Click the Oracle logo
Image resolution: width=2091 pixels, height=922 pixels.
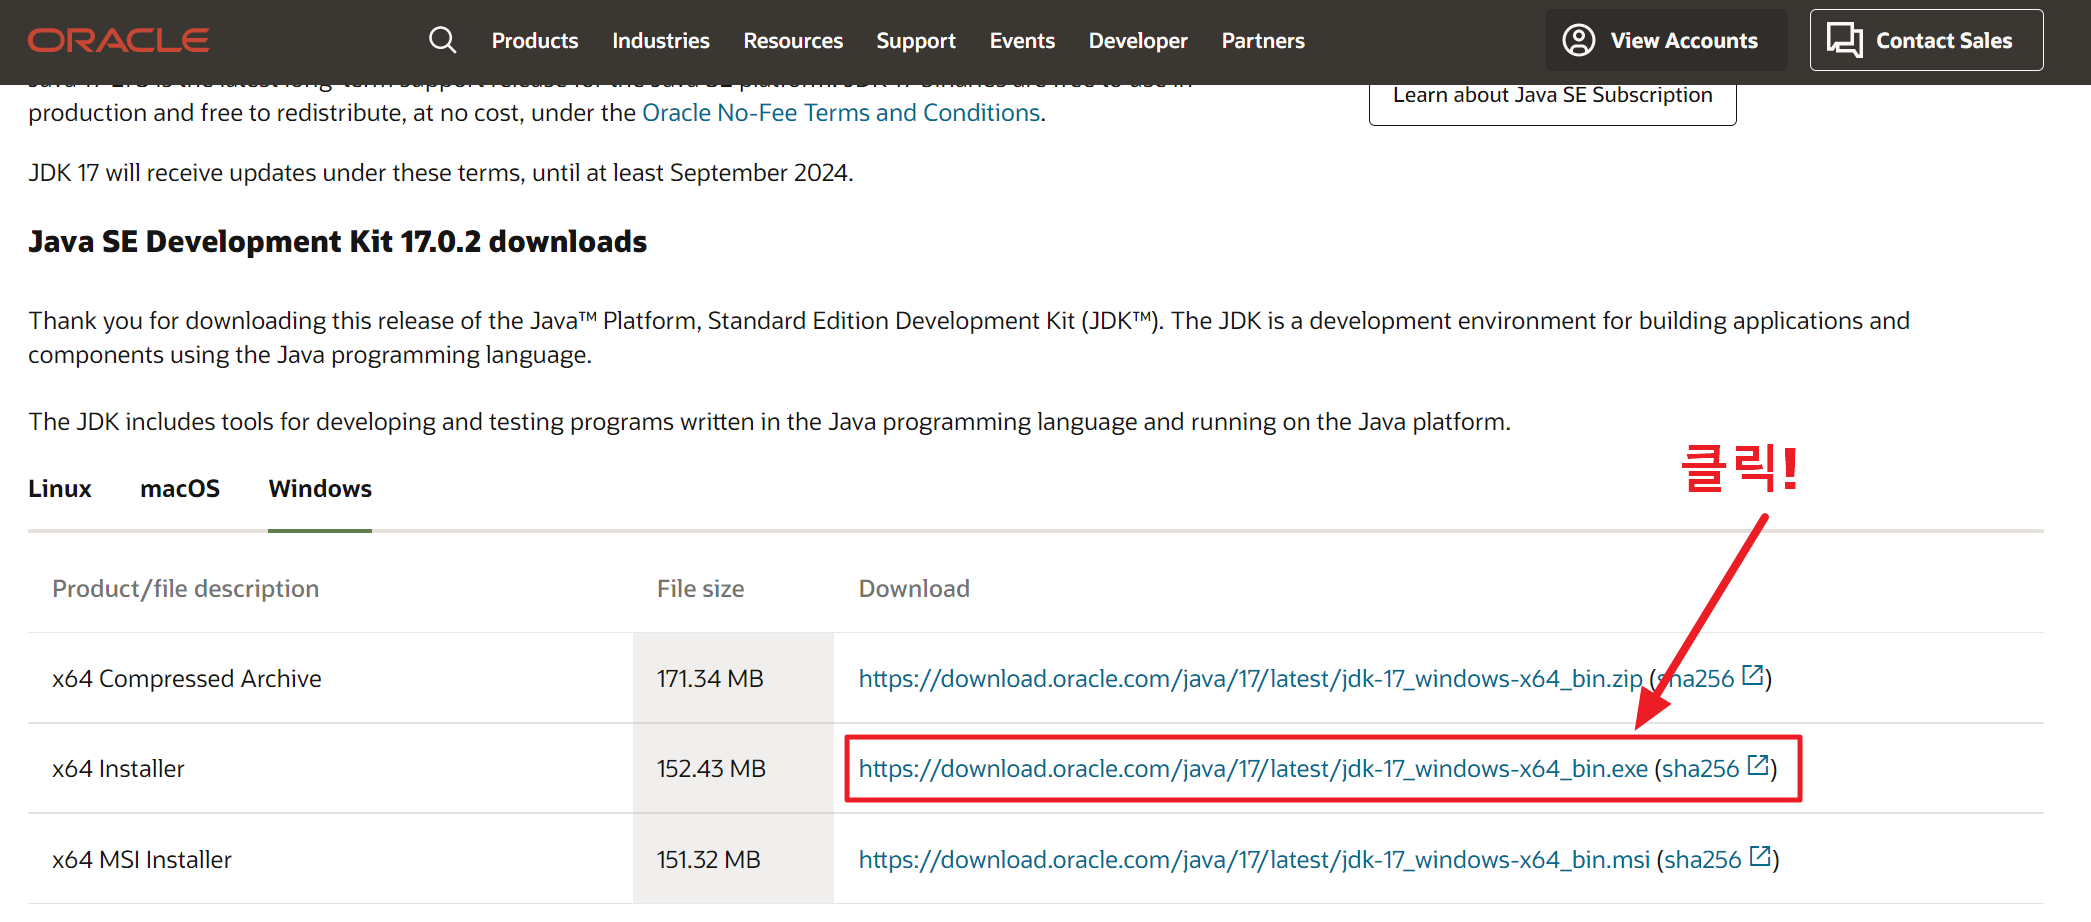coord(118,40)
